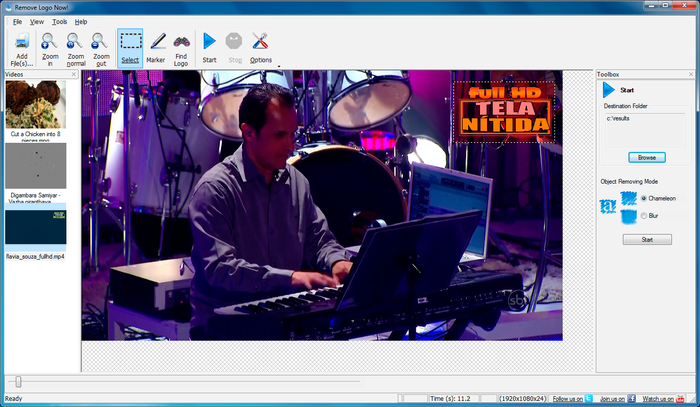Close the Toolbox panel
Screen dimensions: 700x407
(691, 75)
